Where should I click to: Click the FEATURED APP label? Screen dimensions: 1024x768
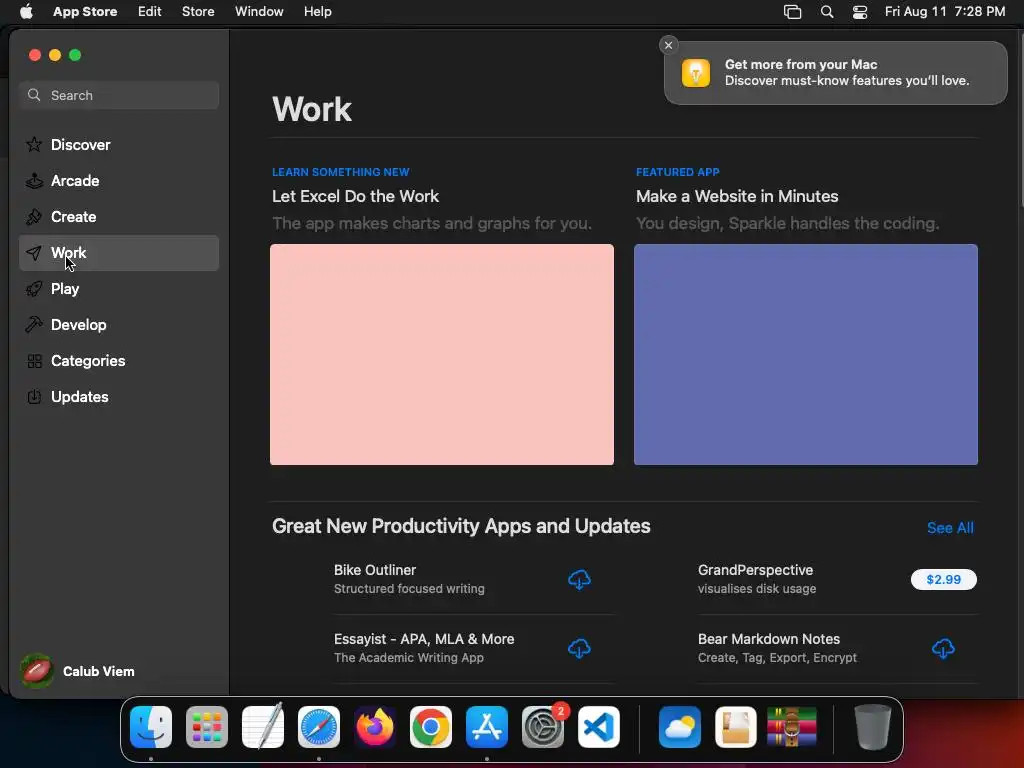click(x=677, y=172)
